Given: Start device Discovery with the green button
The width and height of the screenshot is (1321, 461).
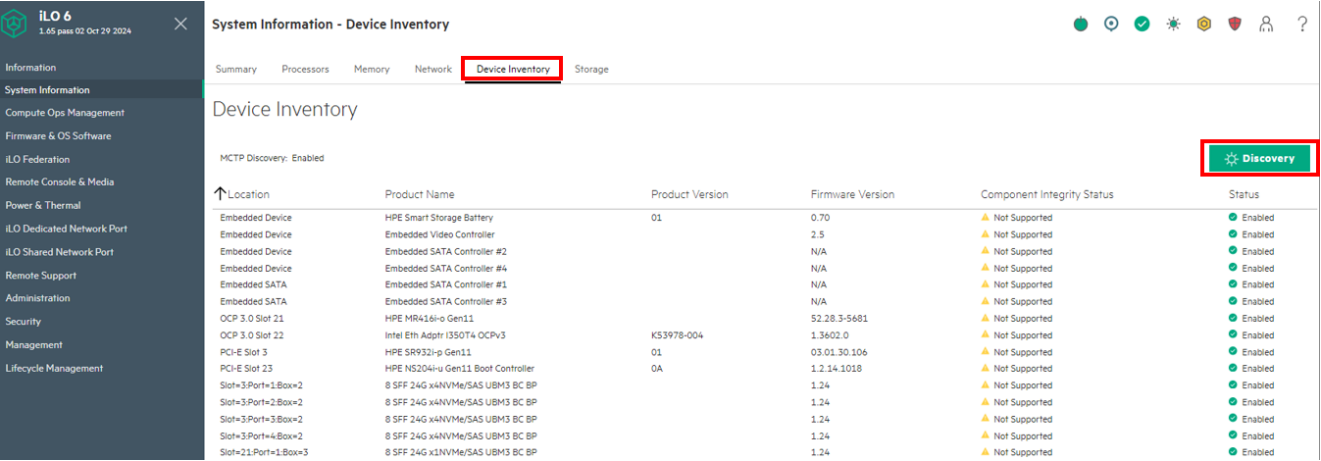Looking at the screenshot, I should tap(1259, 158).
